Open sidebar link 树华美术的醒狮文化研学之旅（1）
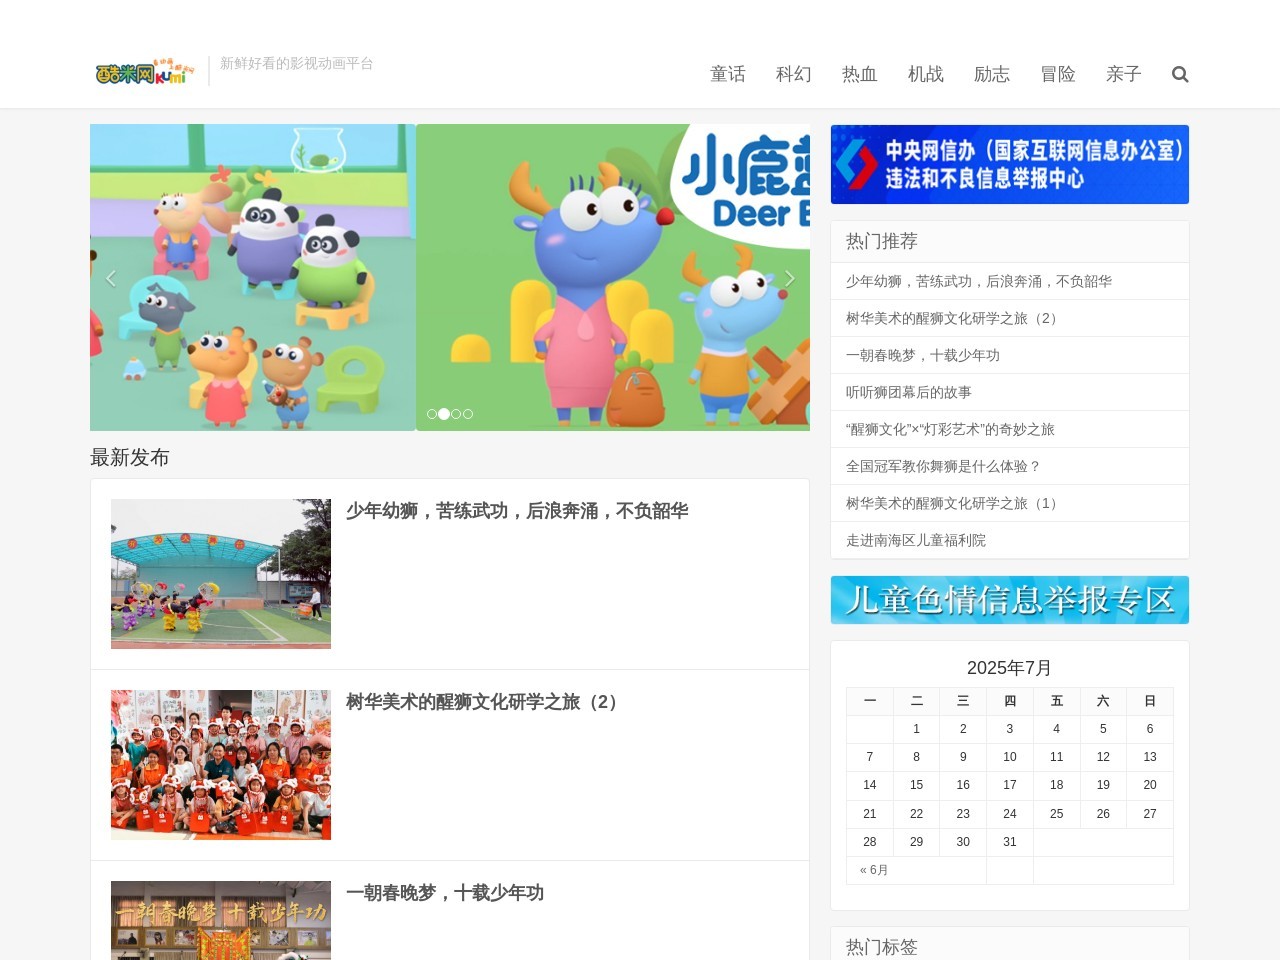This screenshot has width=1280, height=960. click(x=954, y=504)
